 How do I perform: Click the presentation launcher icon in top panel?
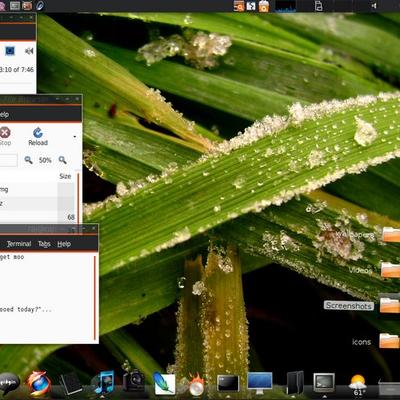[27, 5]
